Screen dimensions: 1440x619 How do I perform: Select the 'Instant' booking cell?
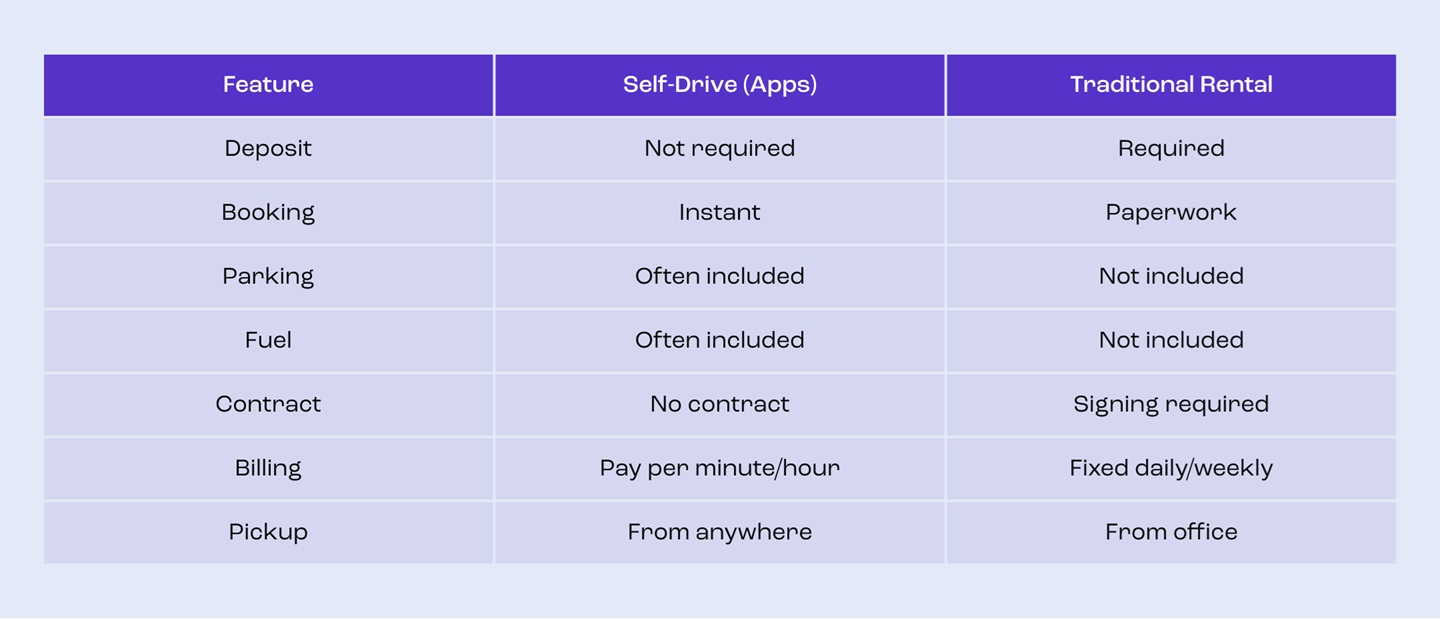coord(720,213)
